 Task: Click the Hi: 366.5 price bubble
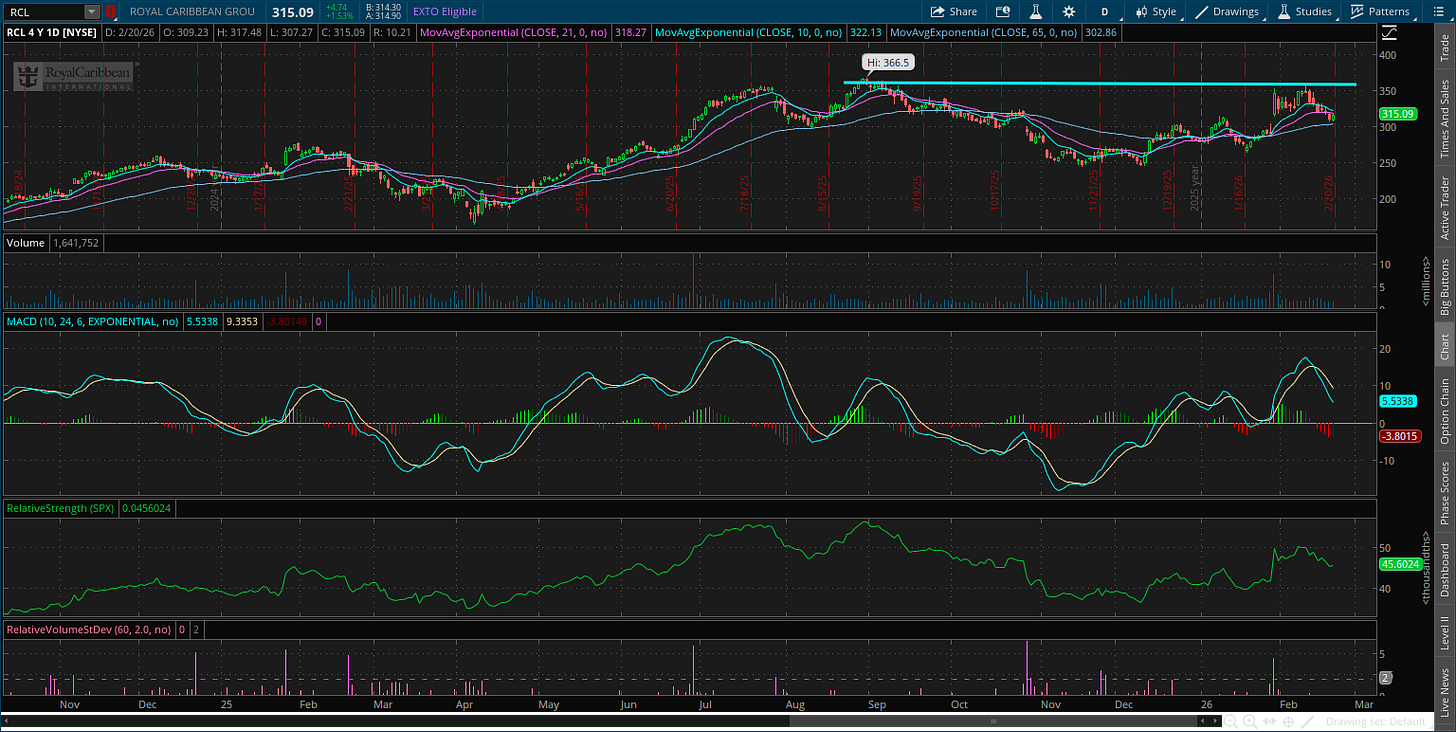(x=887, y=62)
